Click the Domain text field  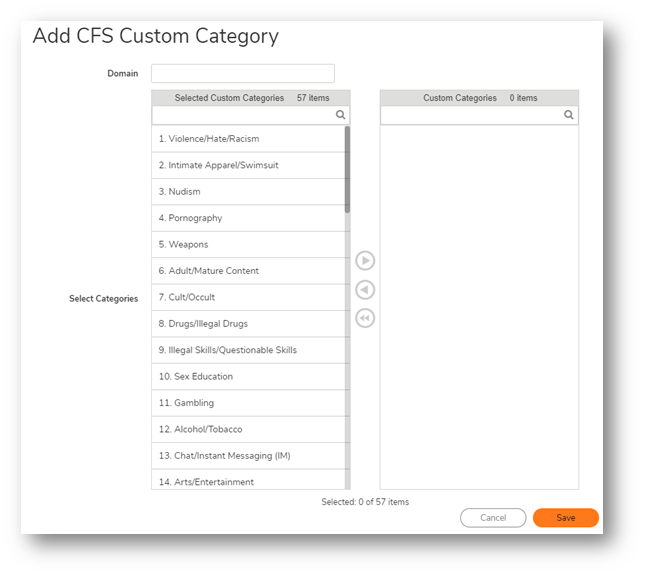click(x=243, y=73)
